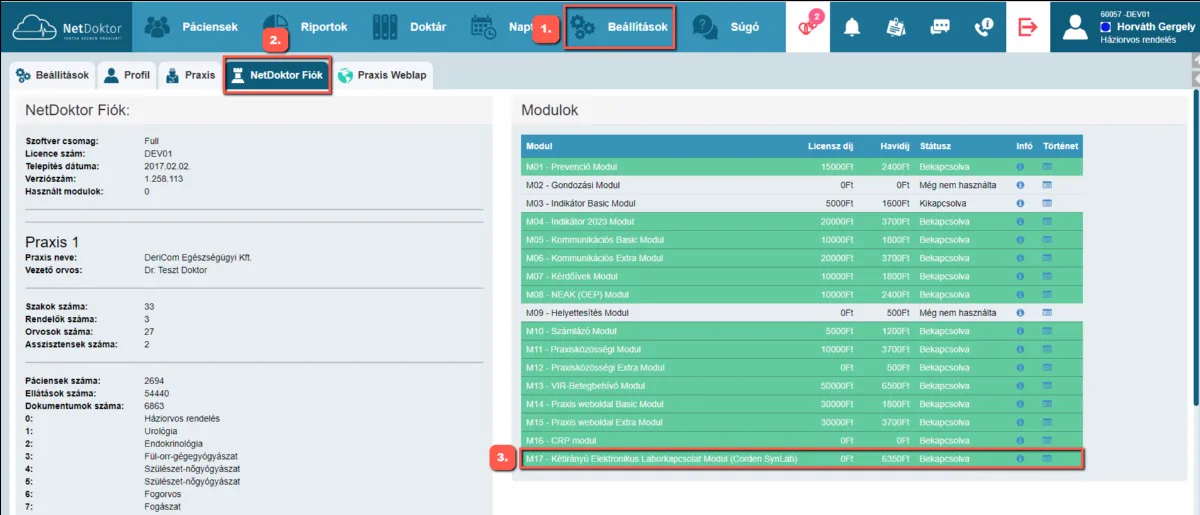Open the Doktár menu
The width and height of the screenshot is (1200, 515).
click(408, 27)
